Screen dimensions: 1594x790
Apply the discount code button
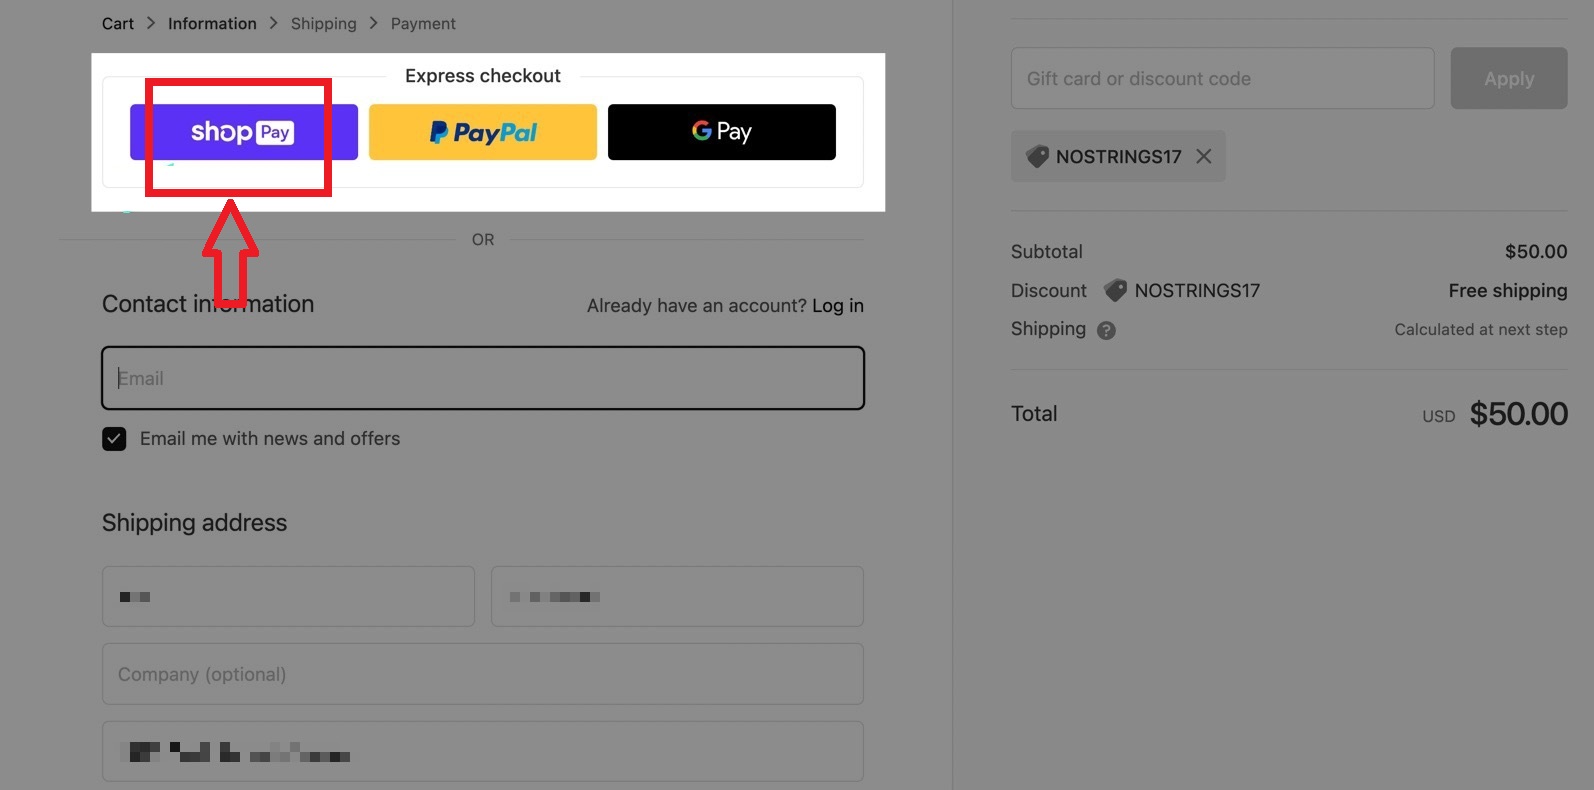click(x=1509, y=78)
